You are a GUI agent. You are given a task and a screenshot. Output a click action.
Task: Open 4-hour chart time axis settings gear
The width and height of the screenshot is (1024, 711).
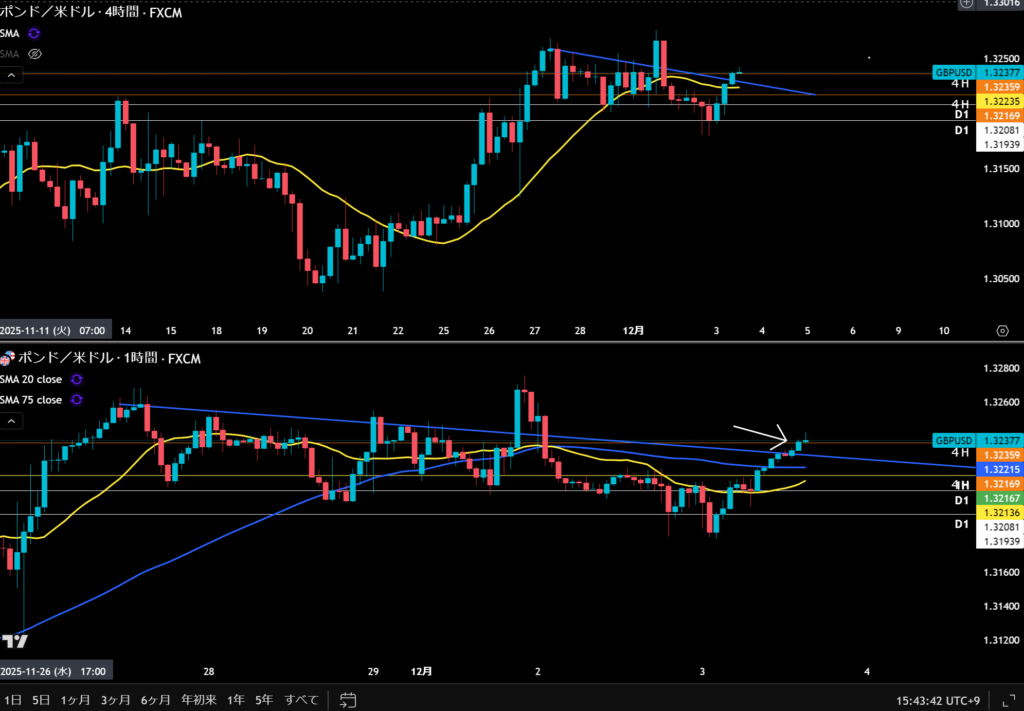pos(1002,330)
